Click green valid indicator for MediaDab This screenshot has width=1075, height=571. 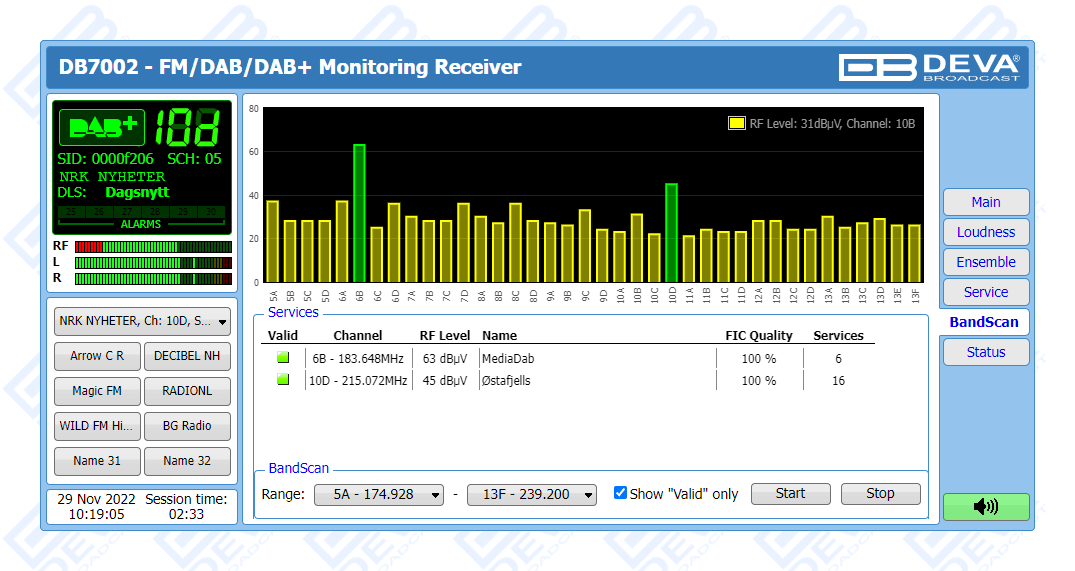pyautogui.click(x=283, y=358)
